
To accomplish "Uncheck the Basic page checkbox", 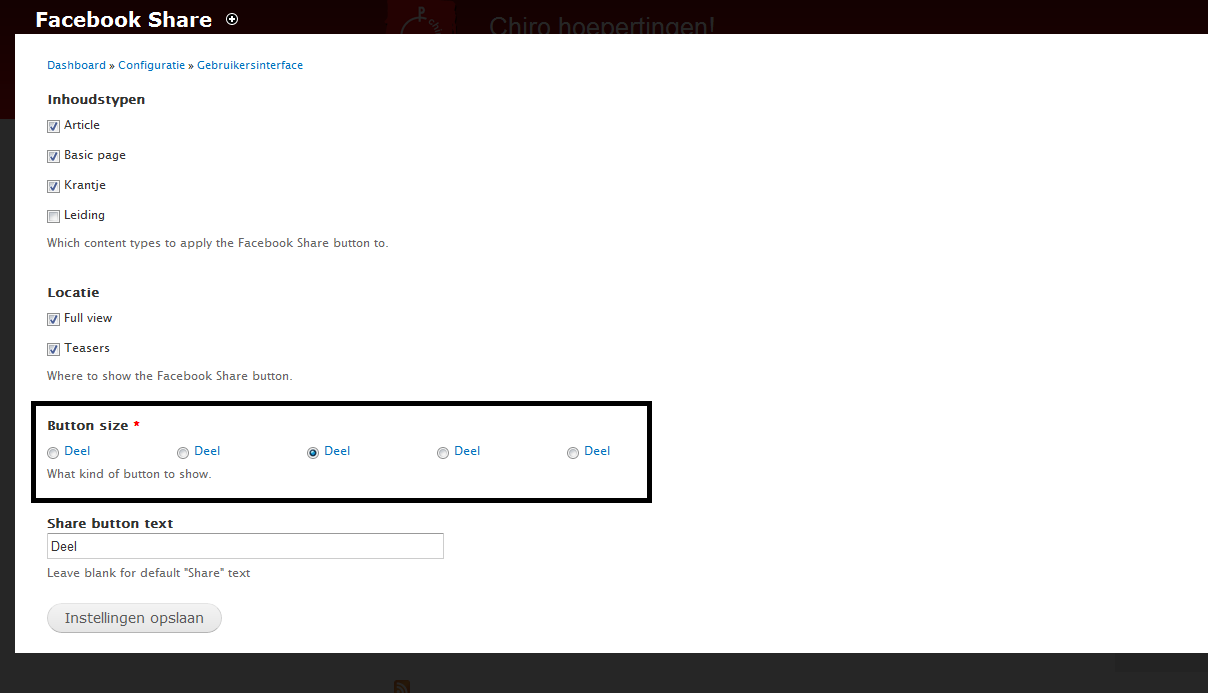I will coord(54,156).
